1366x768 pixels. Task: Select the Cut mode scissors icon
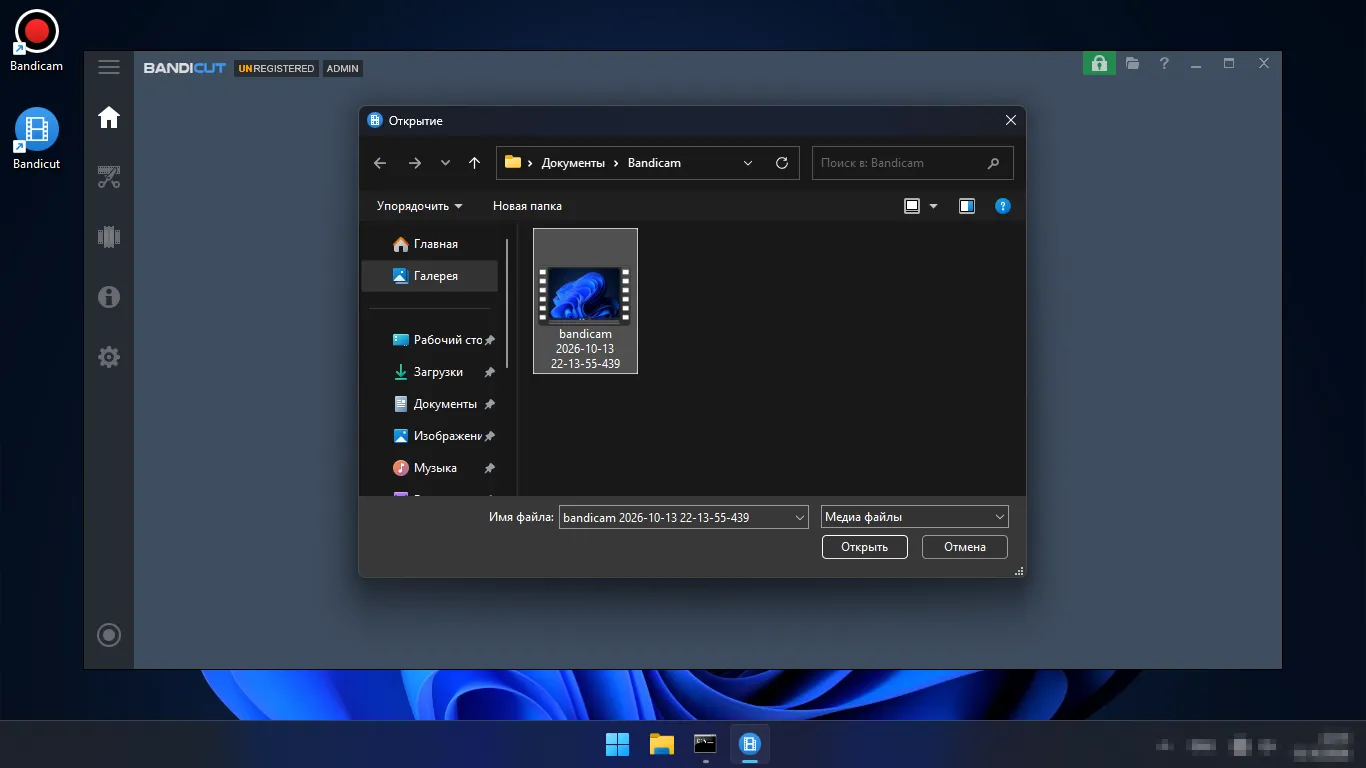[x=109, y=178]
